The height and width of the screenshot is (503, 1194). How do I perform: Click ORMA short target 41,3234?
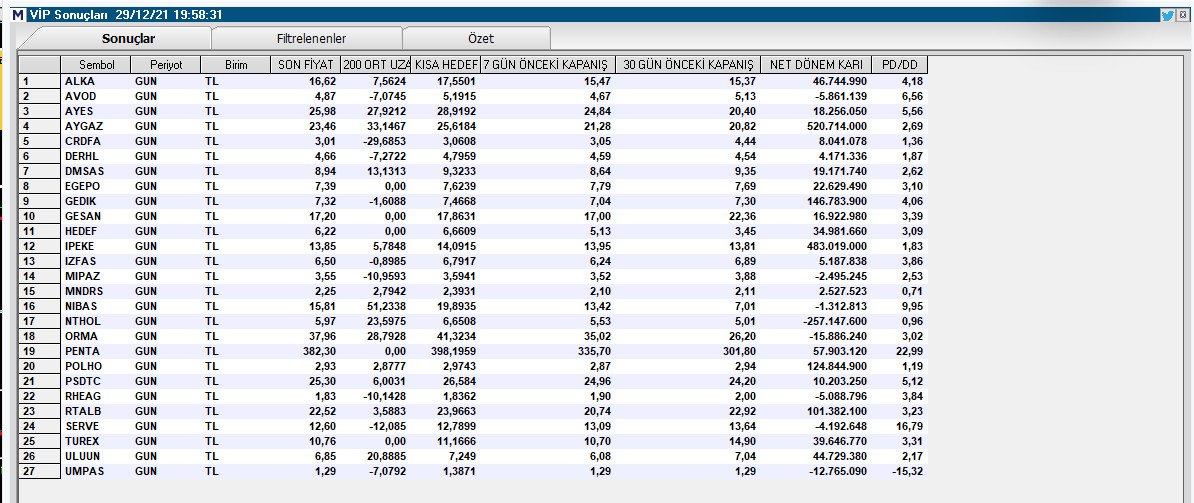pos(457,336)
